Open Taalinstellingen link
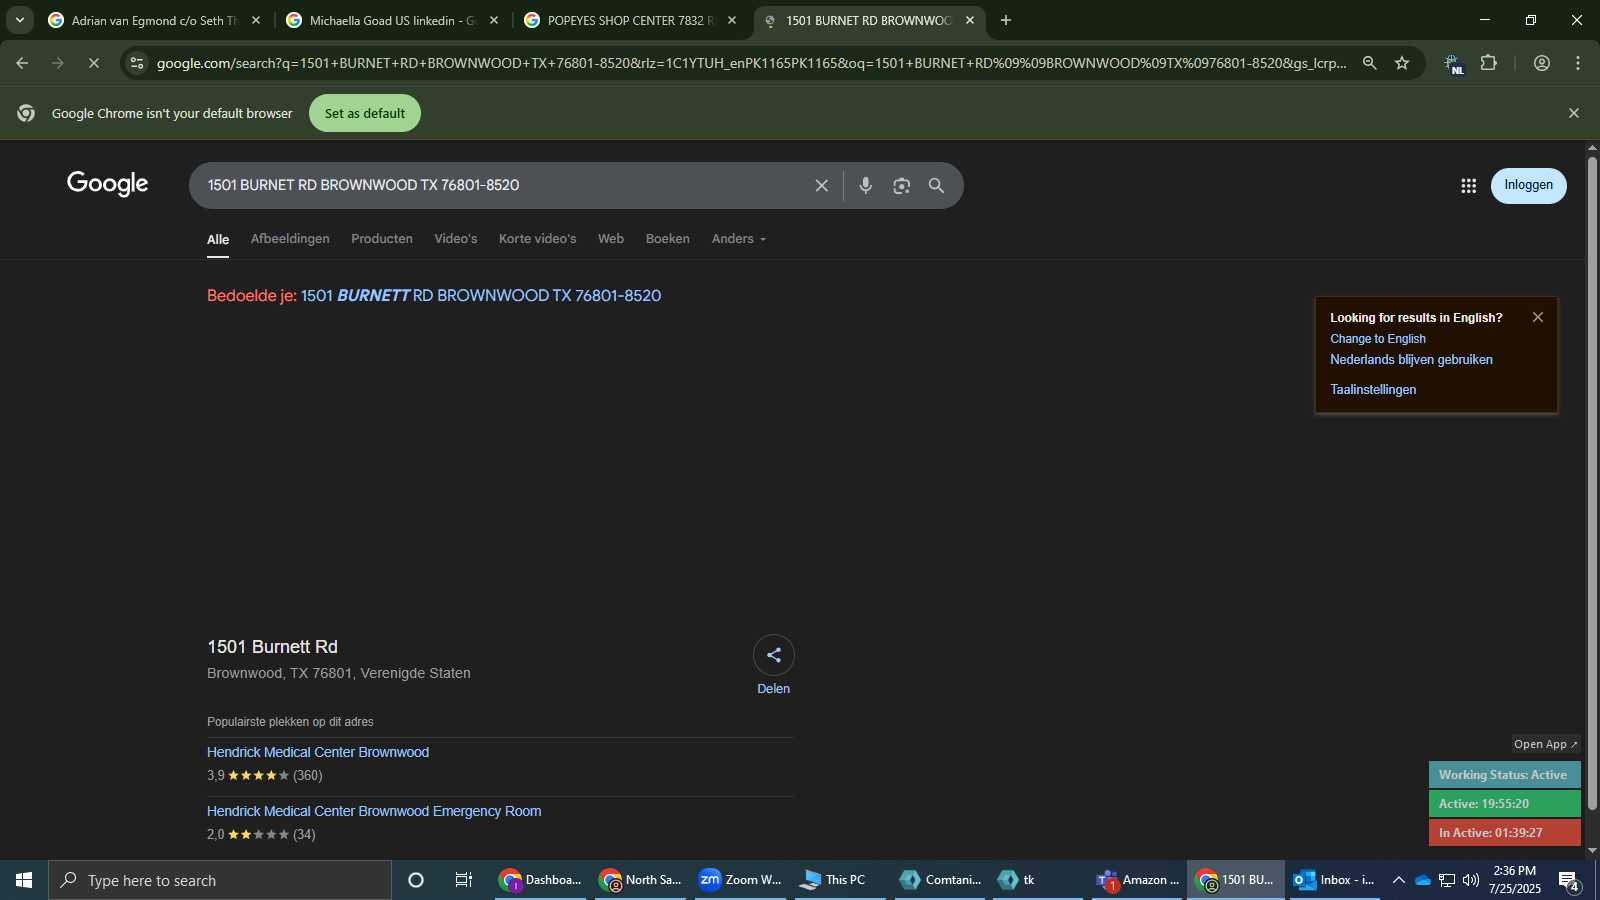1600x900 pixels. [1373, 390]
